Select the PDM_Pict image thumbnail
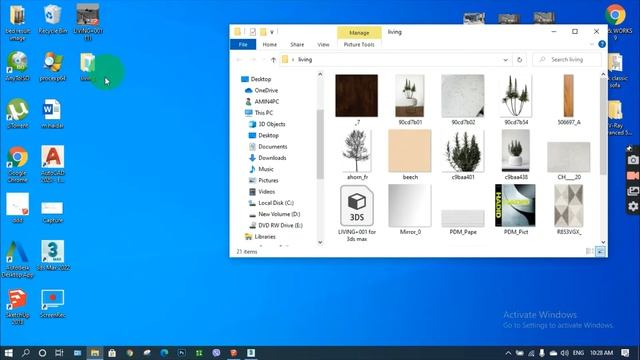Image resolution: width=640 pixels, height=360 pixels. [516, 210]
